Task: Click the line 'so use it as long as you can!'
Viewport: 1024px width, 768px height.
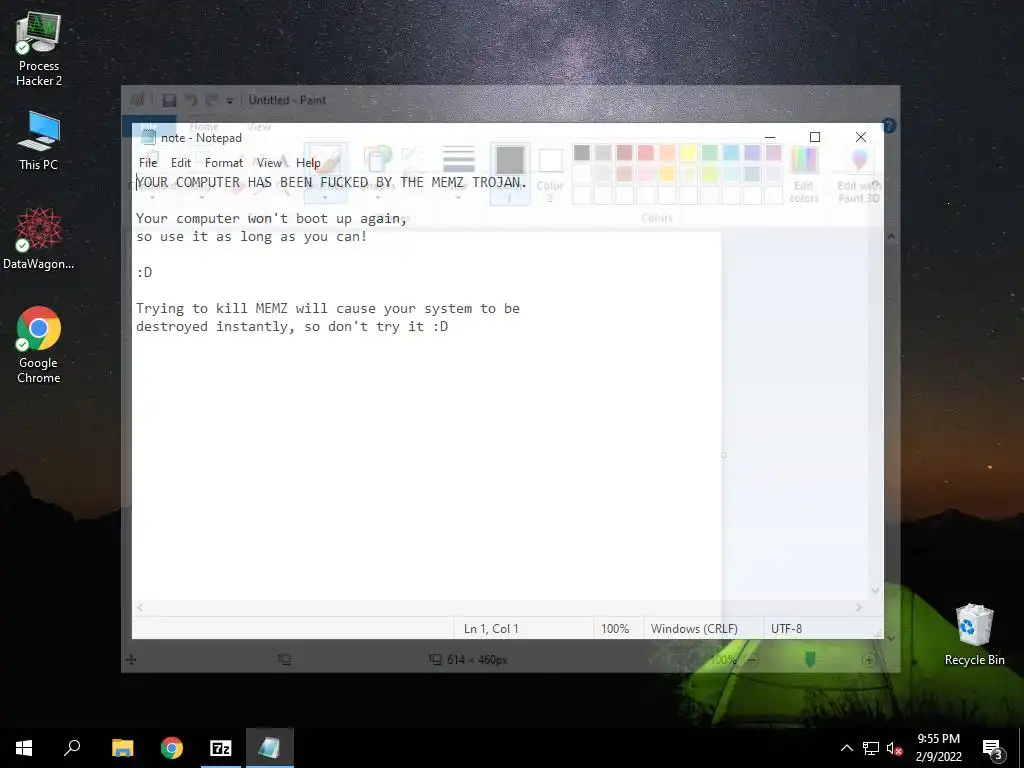Action: coord(251,236)
